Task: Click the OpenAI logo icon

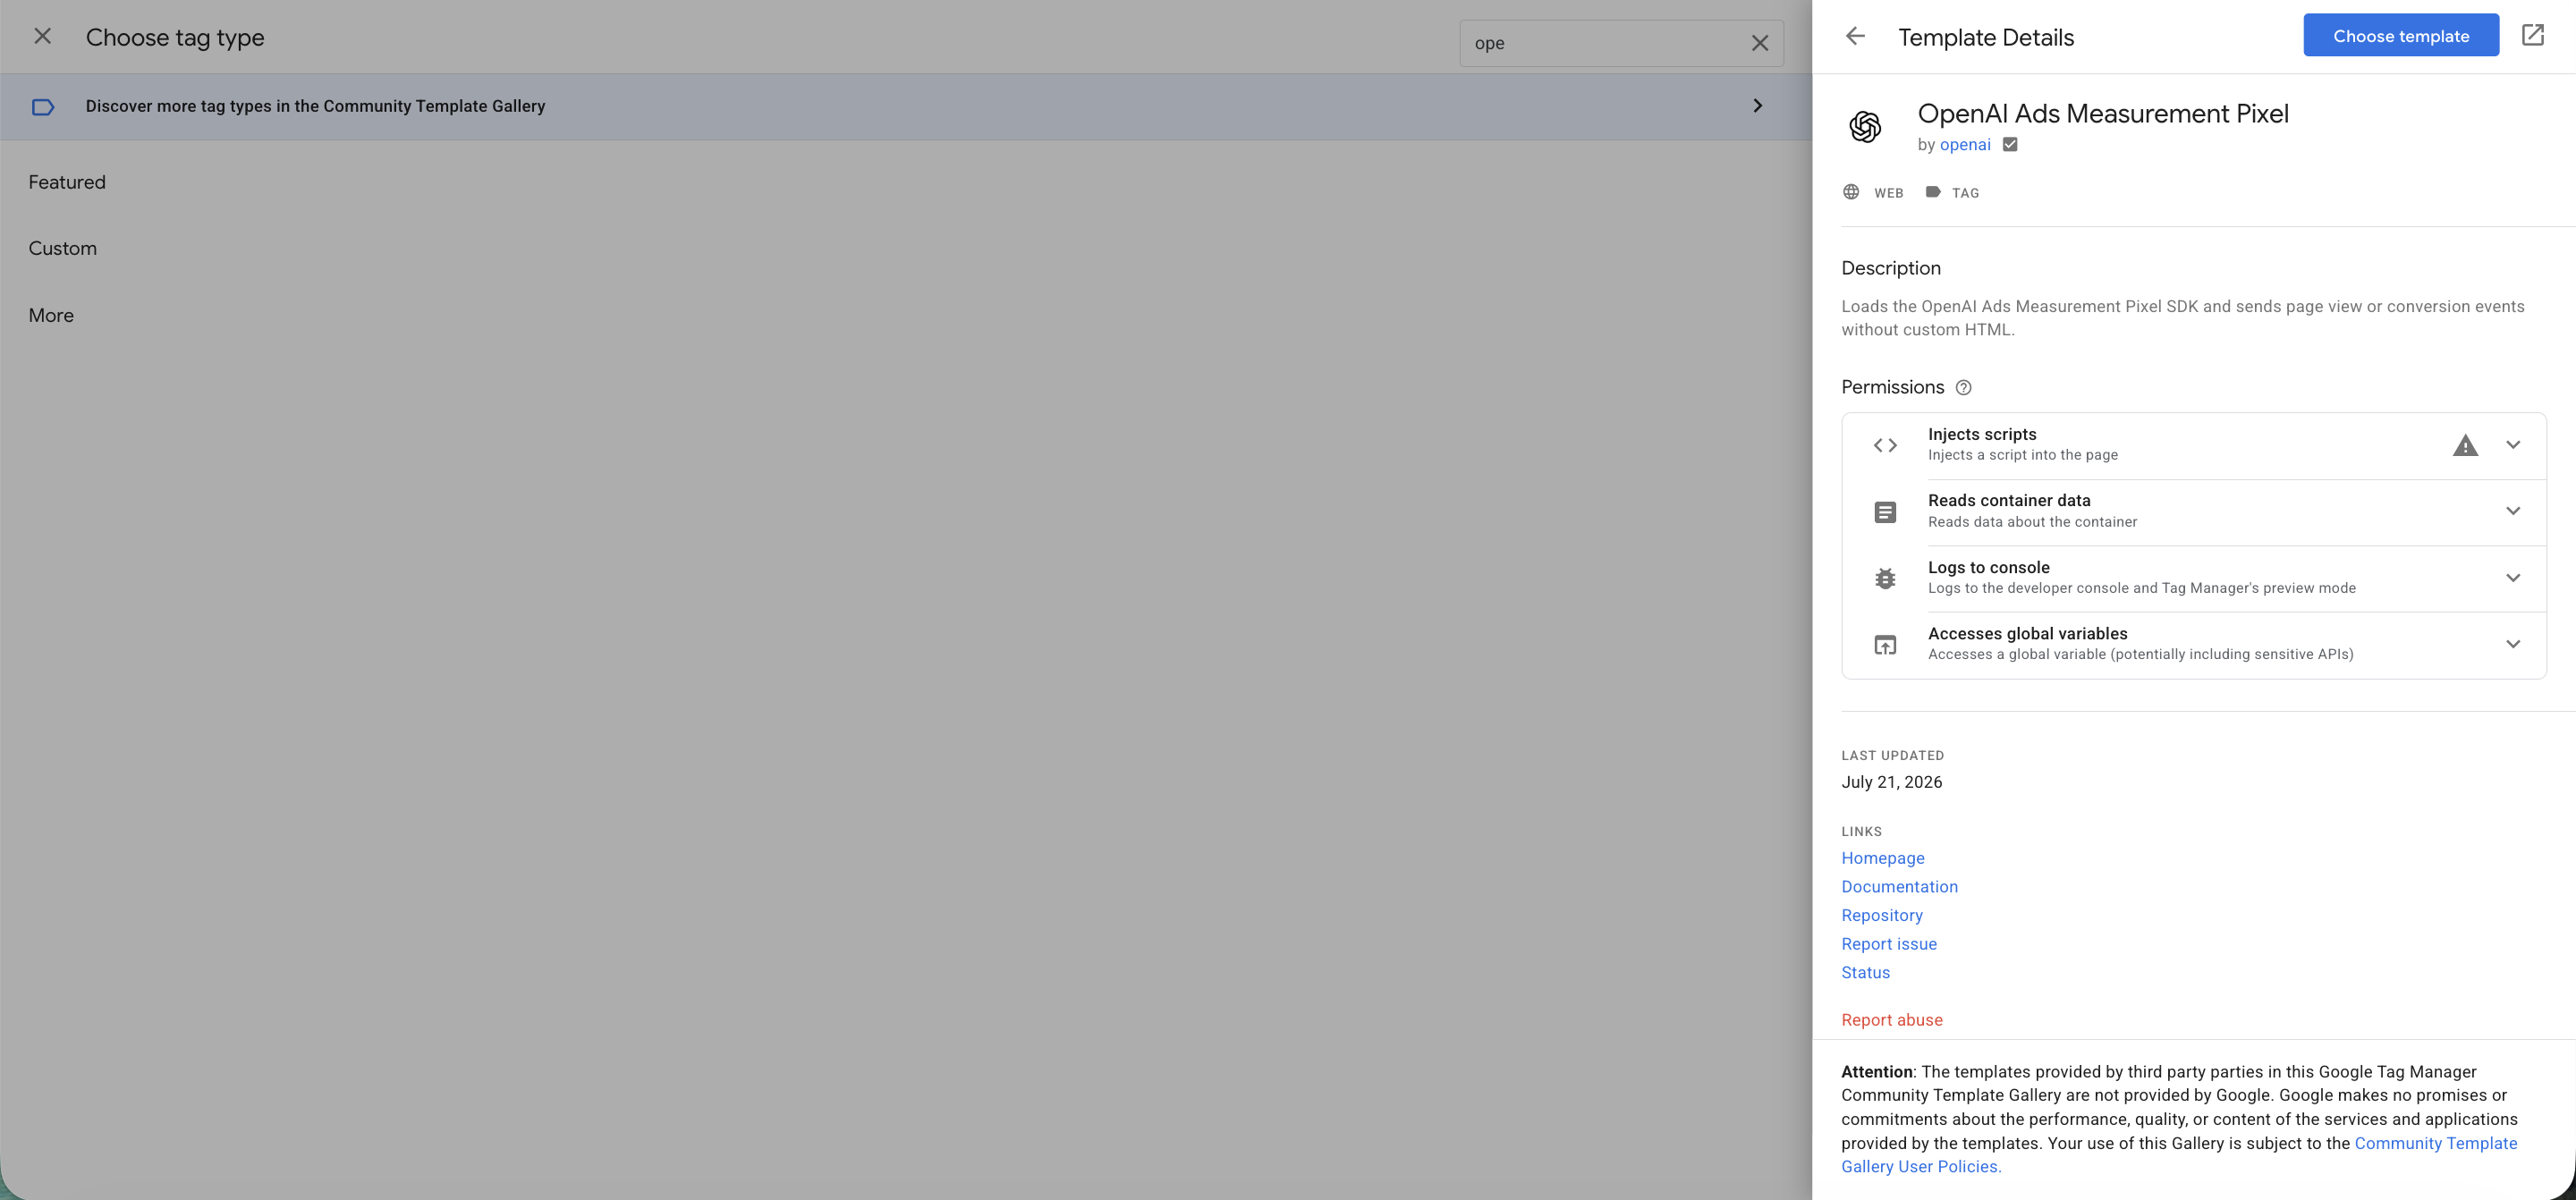Action: pyautogui.click(x=1865, y=127)
